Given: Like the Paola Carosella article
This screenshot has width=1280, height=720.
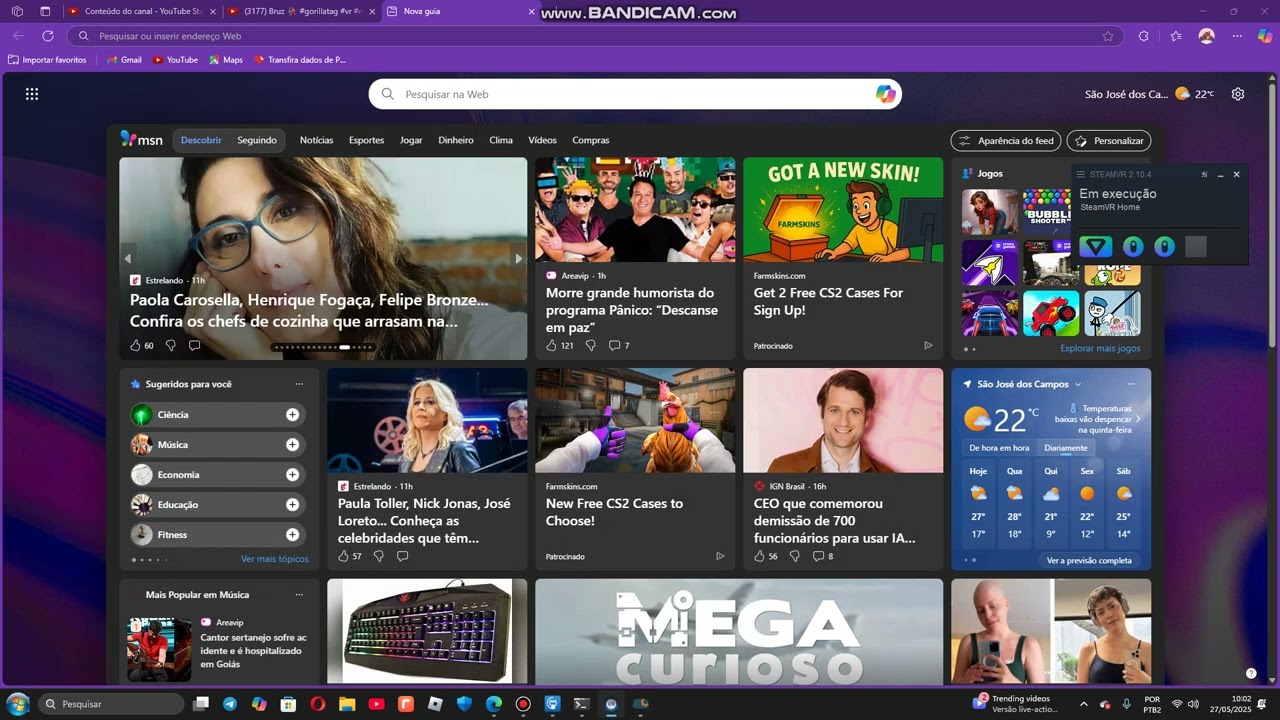Looking at the screenshot, I should (x=136, y=345).
